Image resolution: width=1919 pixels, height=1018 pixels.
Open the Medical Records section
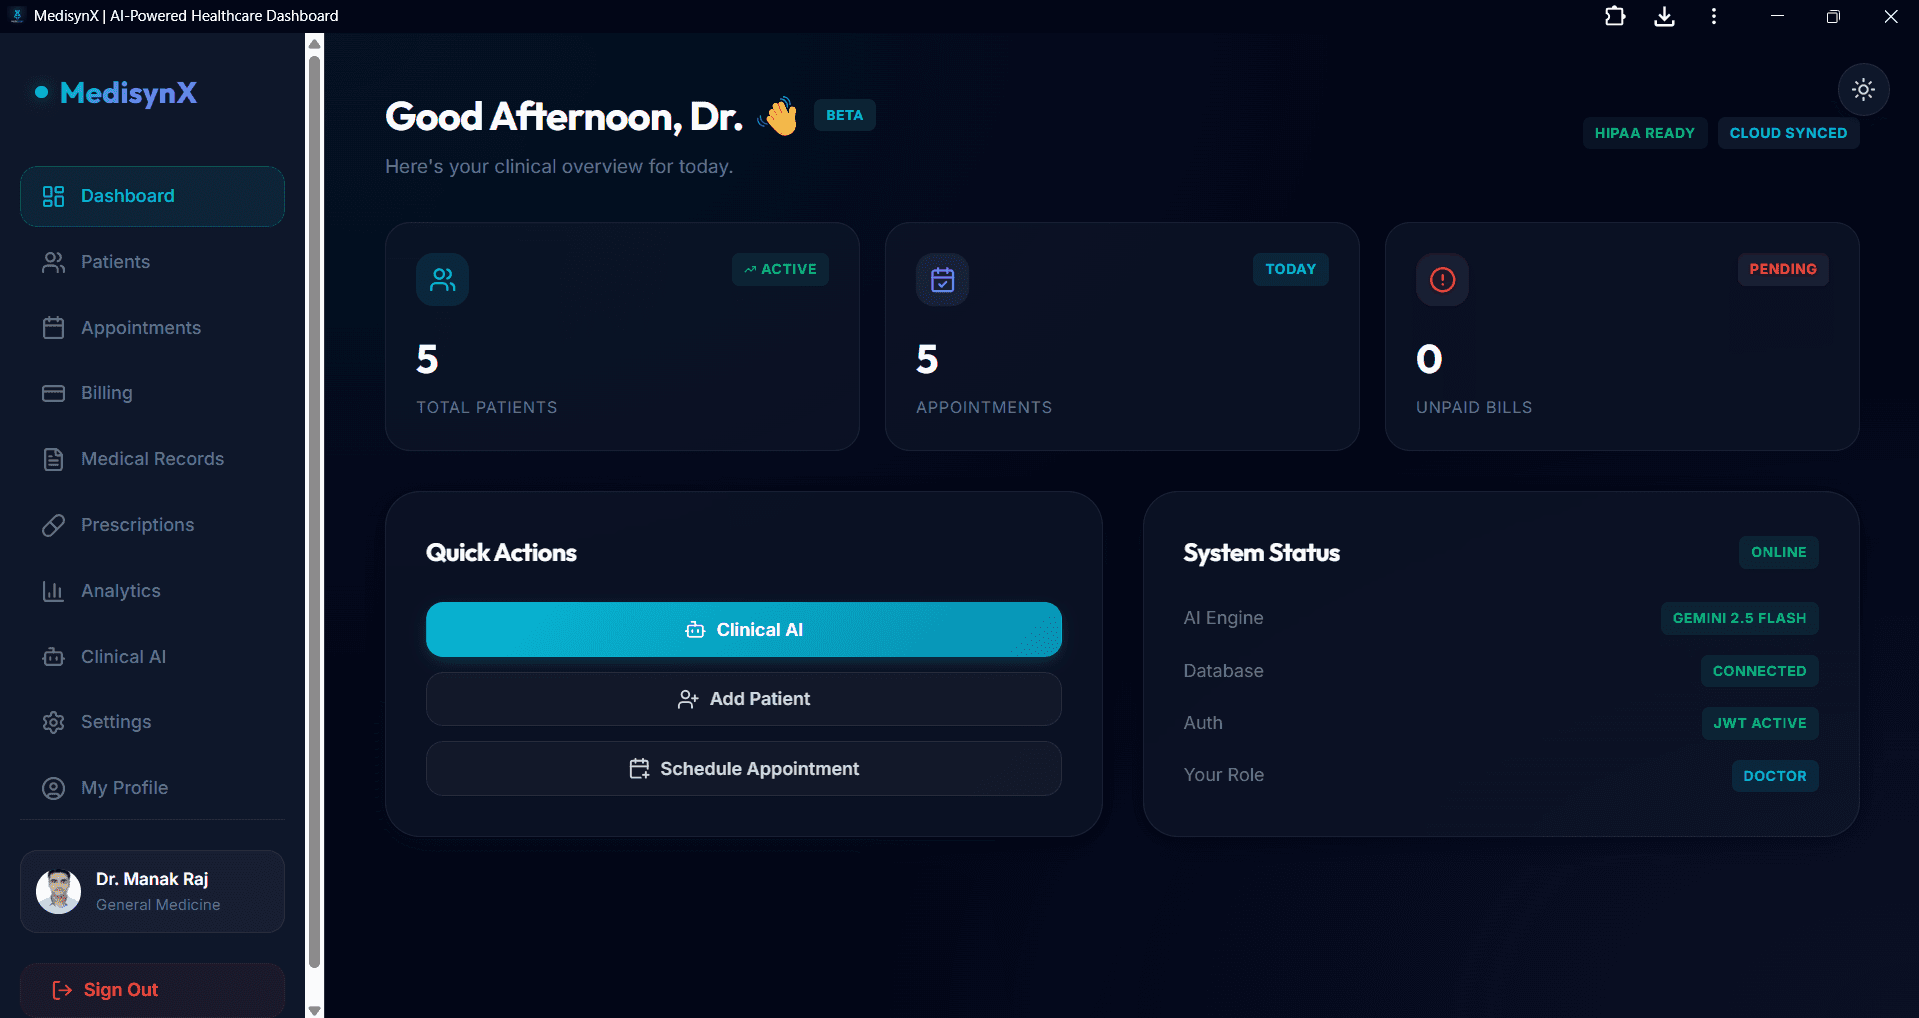tap(152, 459)
